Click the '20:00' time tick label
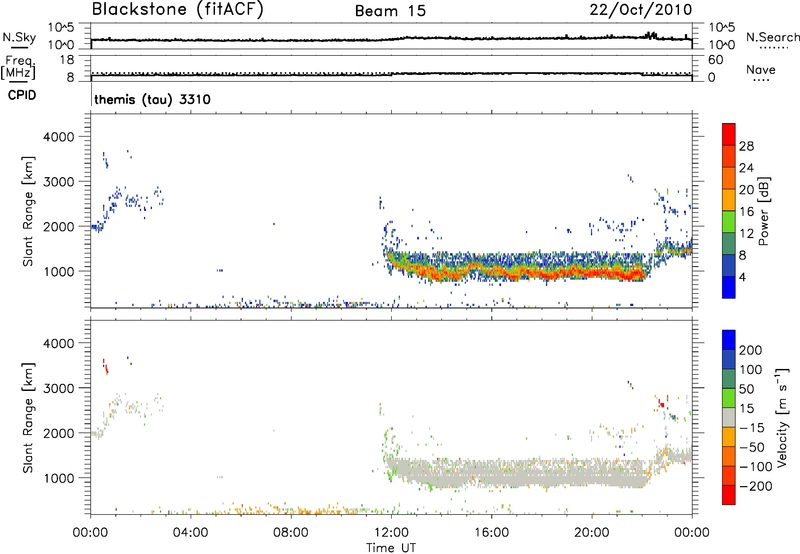Screen dimensions: 800x554 click(591, 533)
